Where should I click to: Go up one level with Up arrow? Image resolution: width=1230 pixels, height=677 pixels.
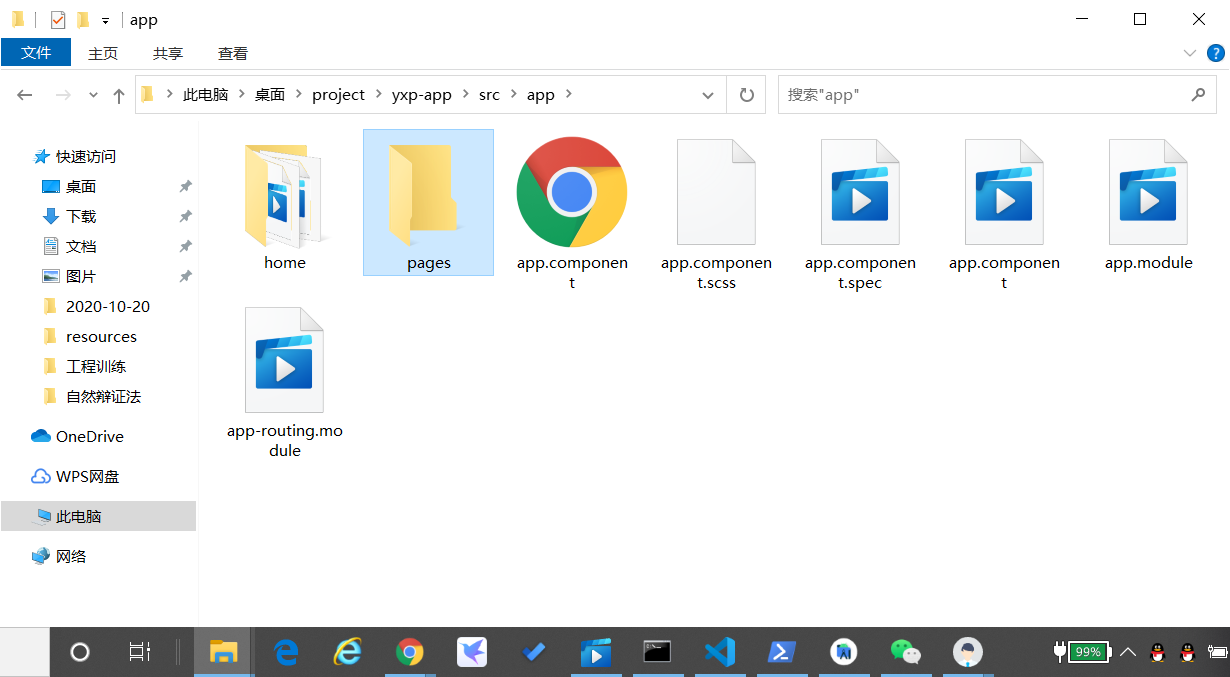(119, 95)
